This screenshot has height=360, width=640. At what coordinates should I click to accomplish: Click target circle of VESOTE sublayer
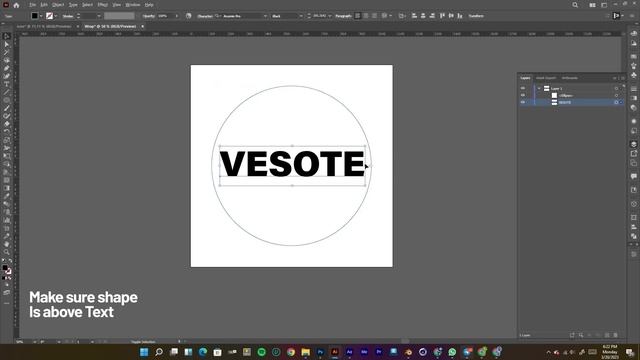tap(616, 102)
